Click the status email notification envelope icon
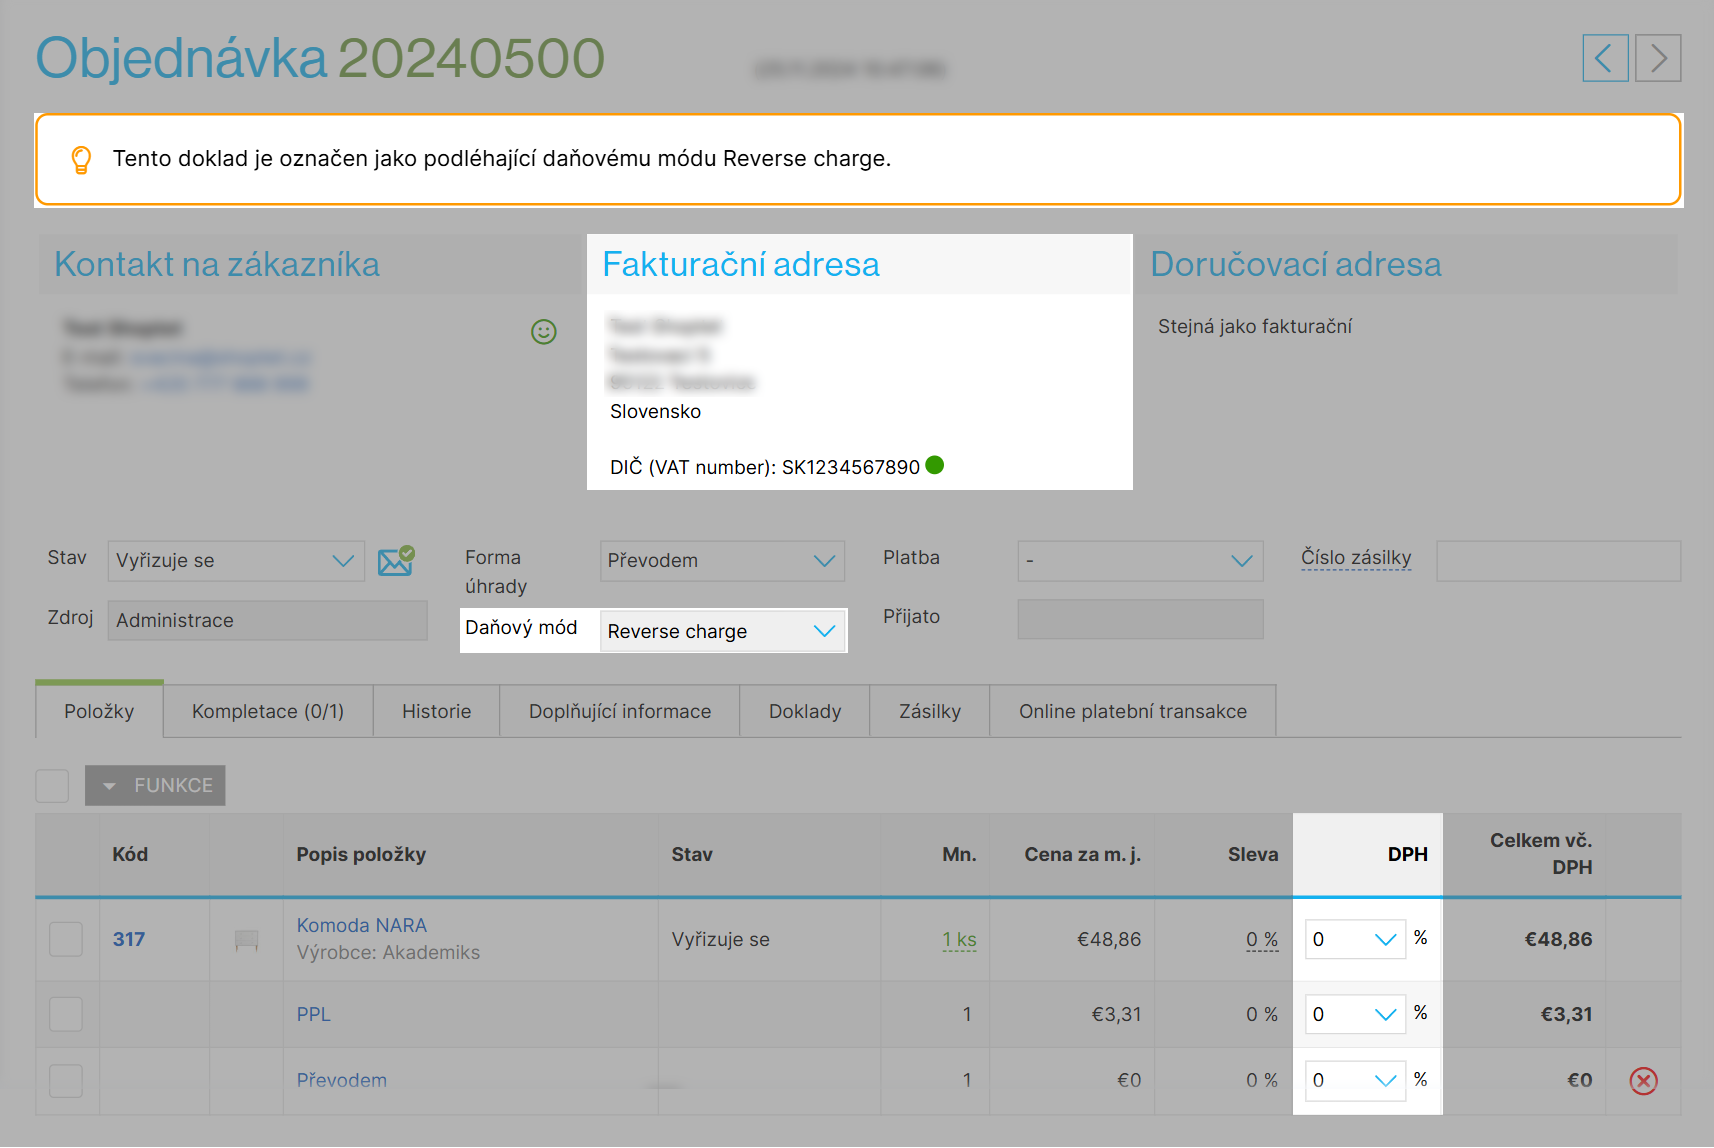The height and width of the screenshot is (1148, 1714). pos(396,561)
